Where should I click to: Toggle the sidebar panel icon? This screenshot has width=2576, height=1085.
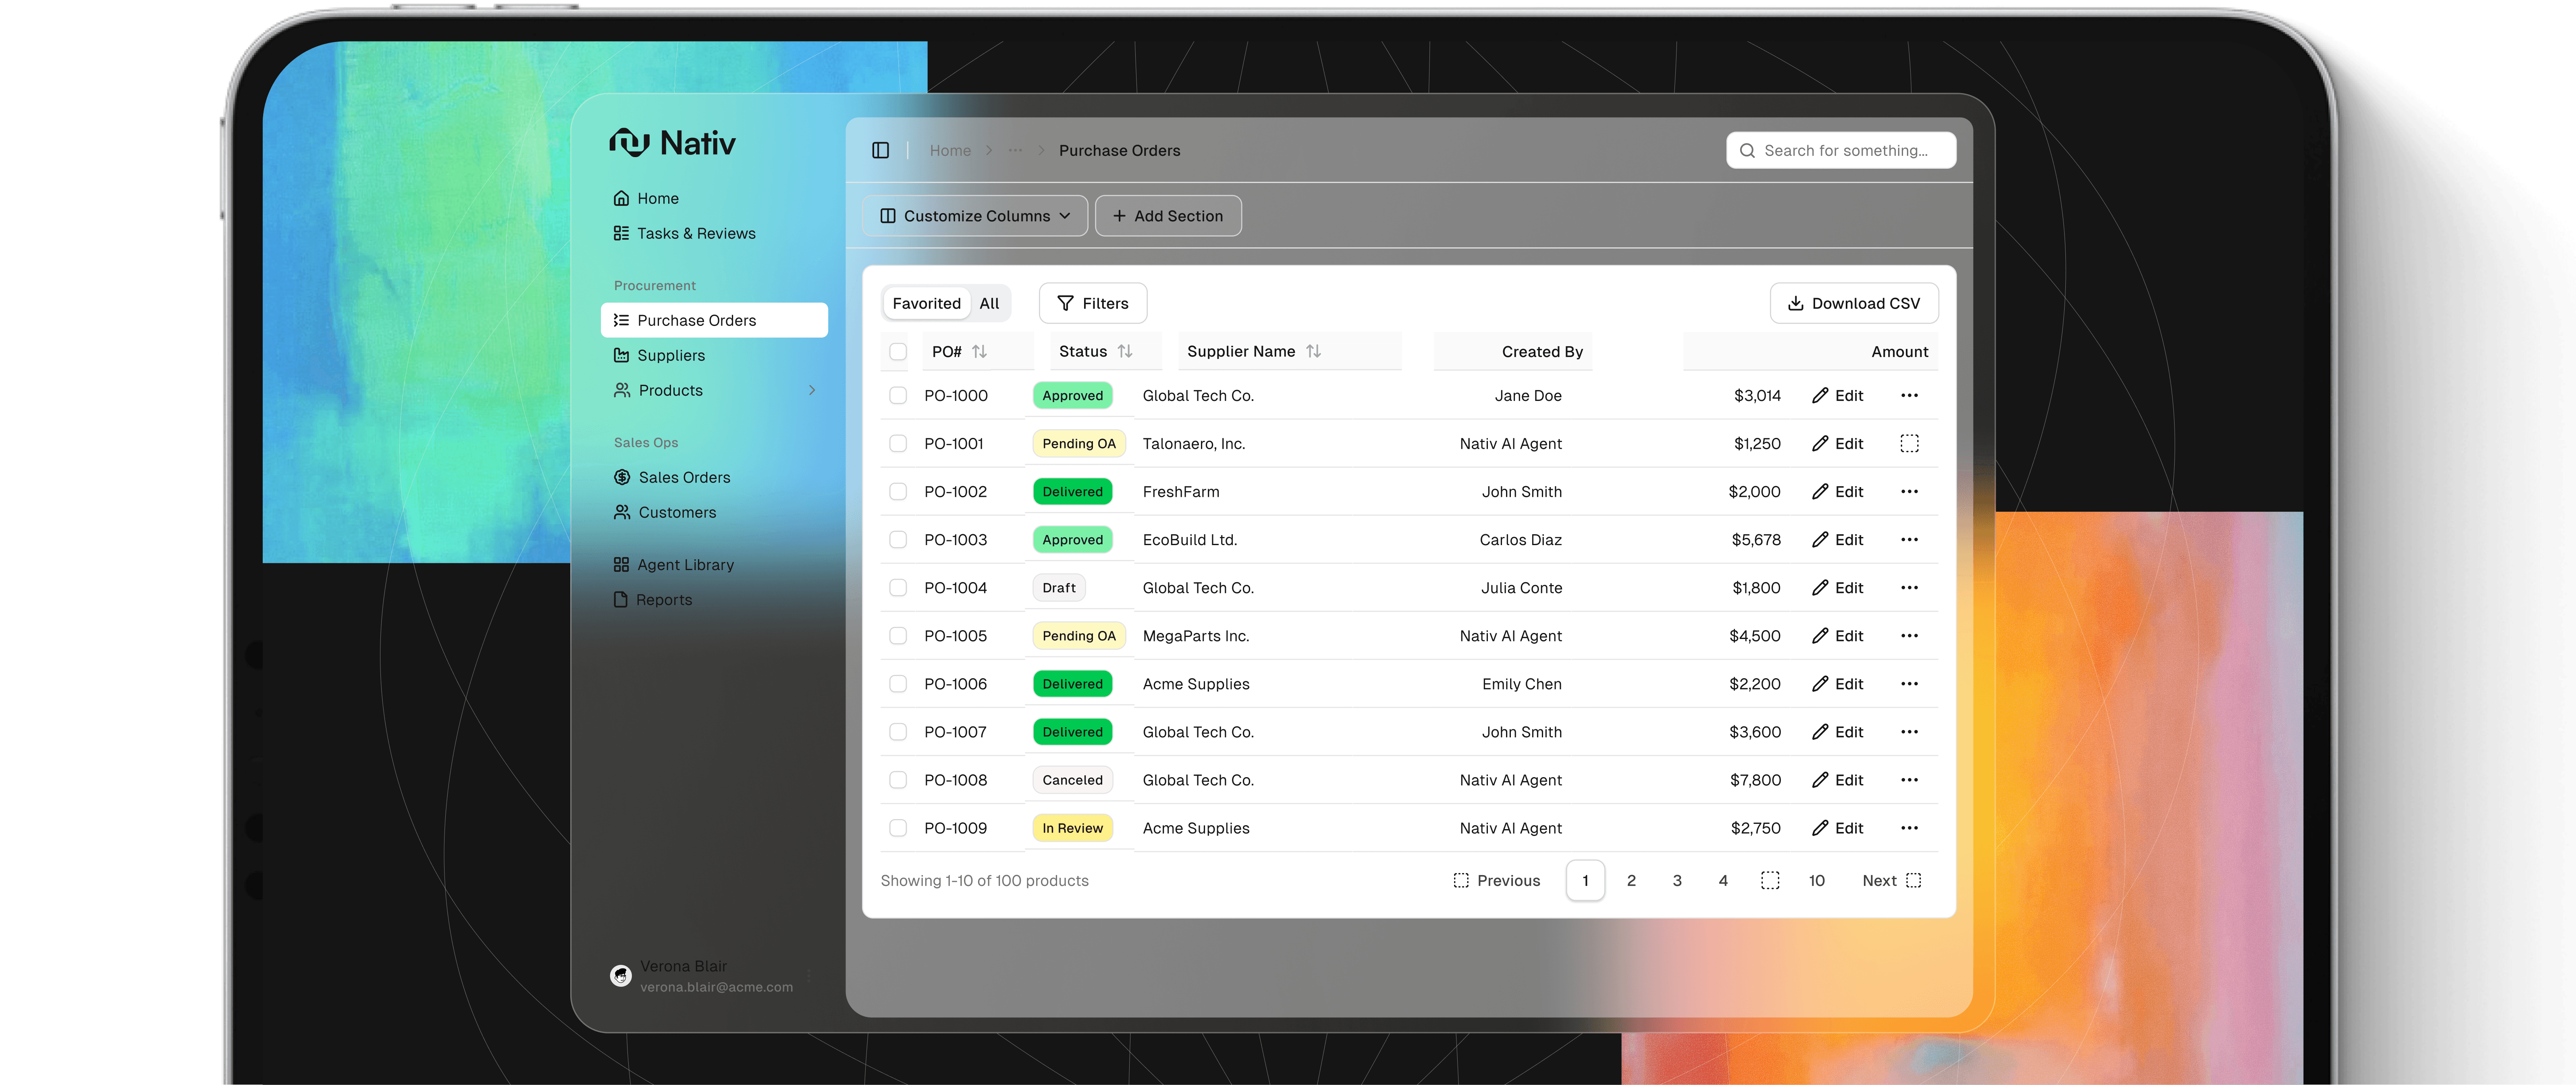[880, 150]
